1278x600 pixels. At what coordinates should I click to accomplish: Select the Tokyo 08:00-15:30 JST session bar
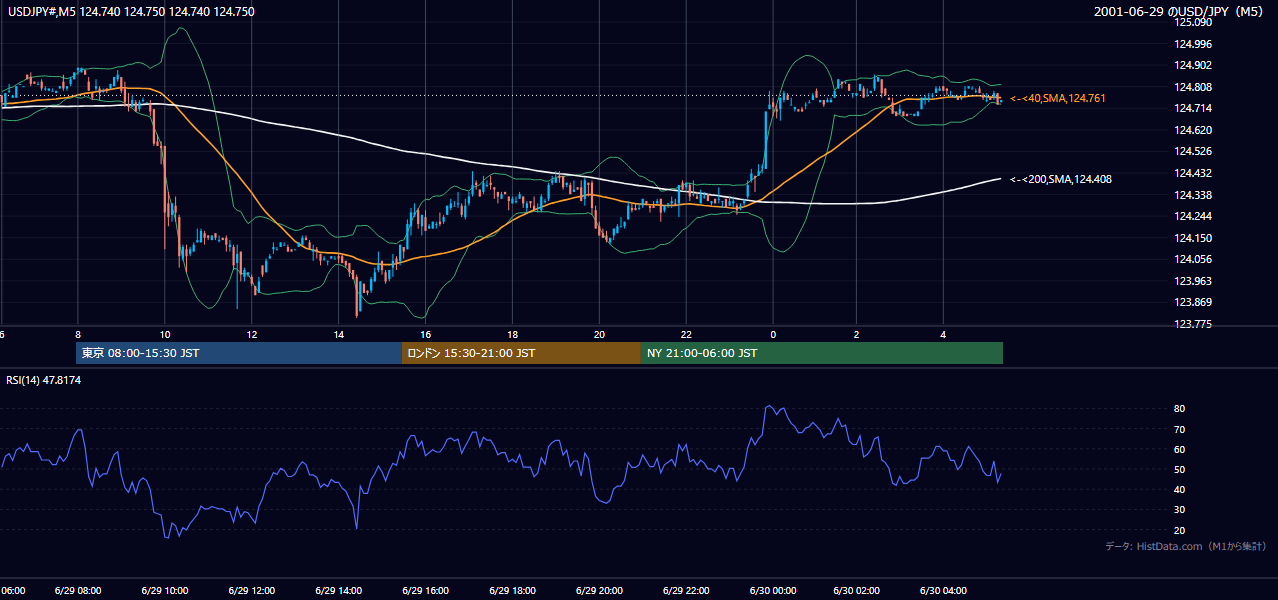point(239,353)
